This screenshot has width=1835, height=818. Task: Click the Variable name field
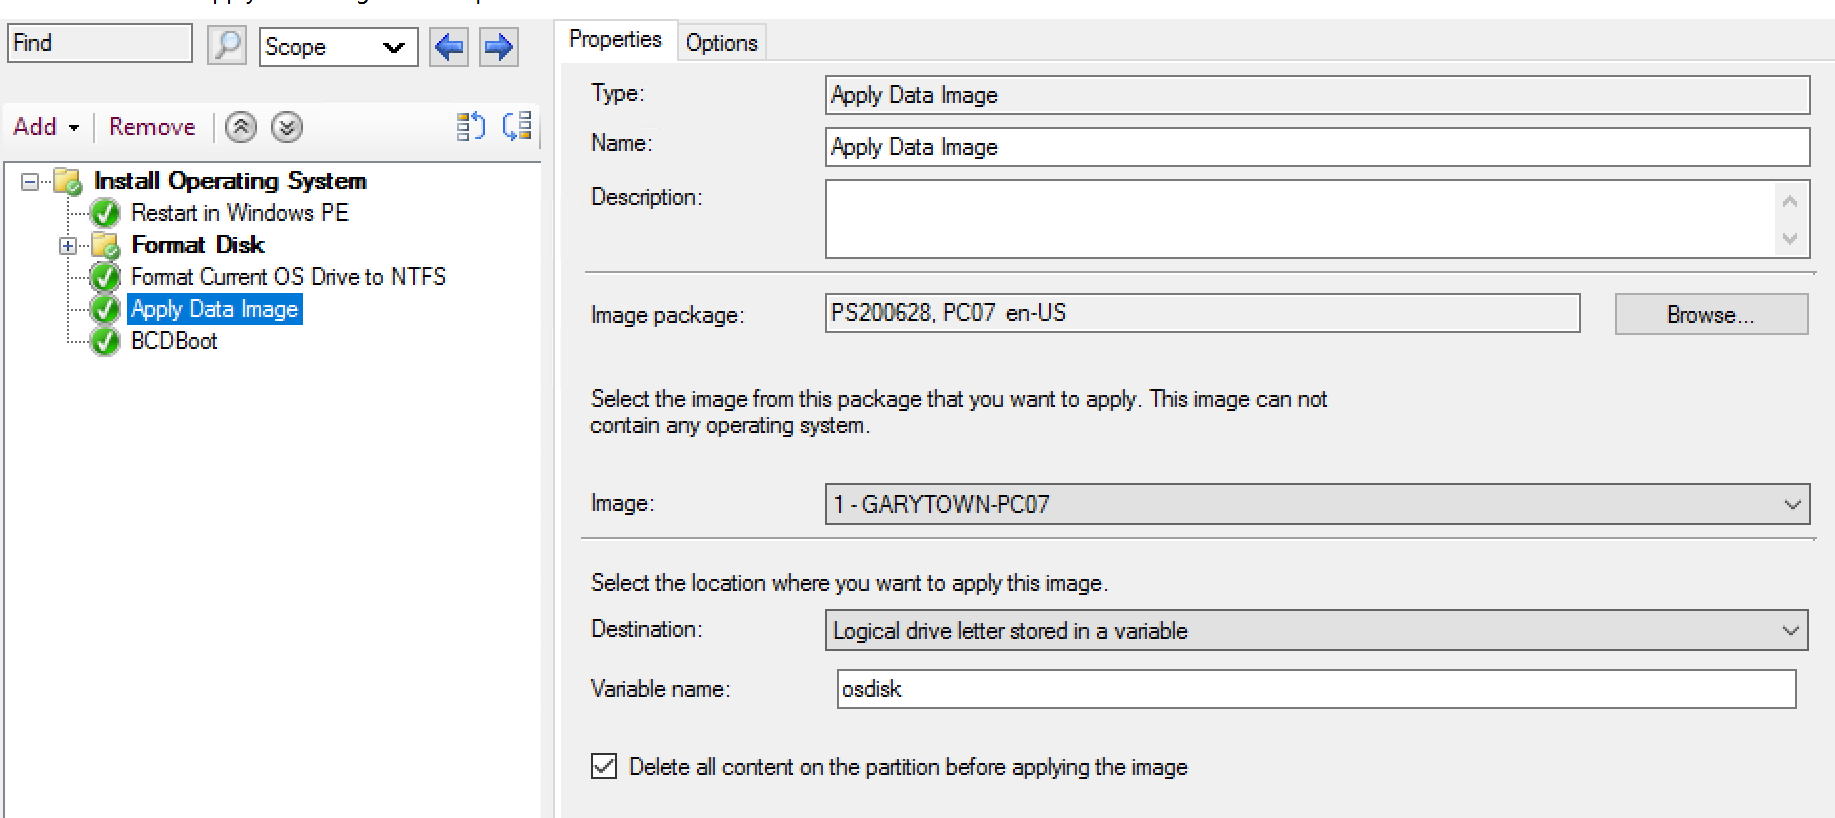1315,689
